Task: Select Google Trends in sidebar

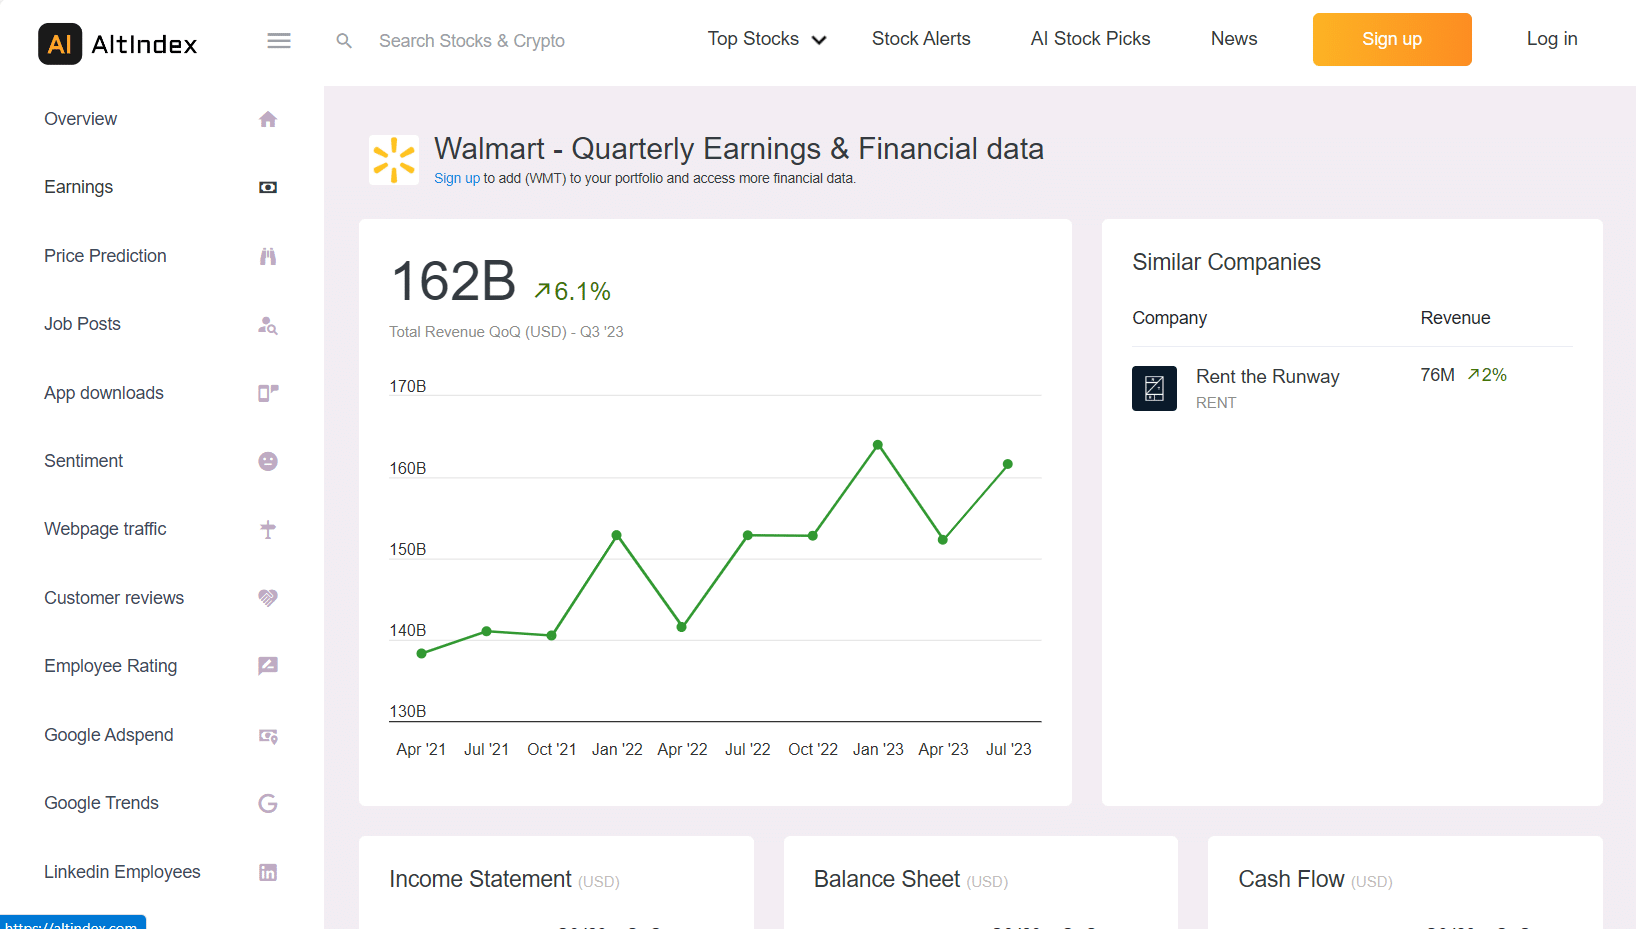Action: (101, 803)
